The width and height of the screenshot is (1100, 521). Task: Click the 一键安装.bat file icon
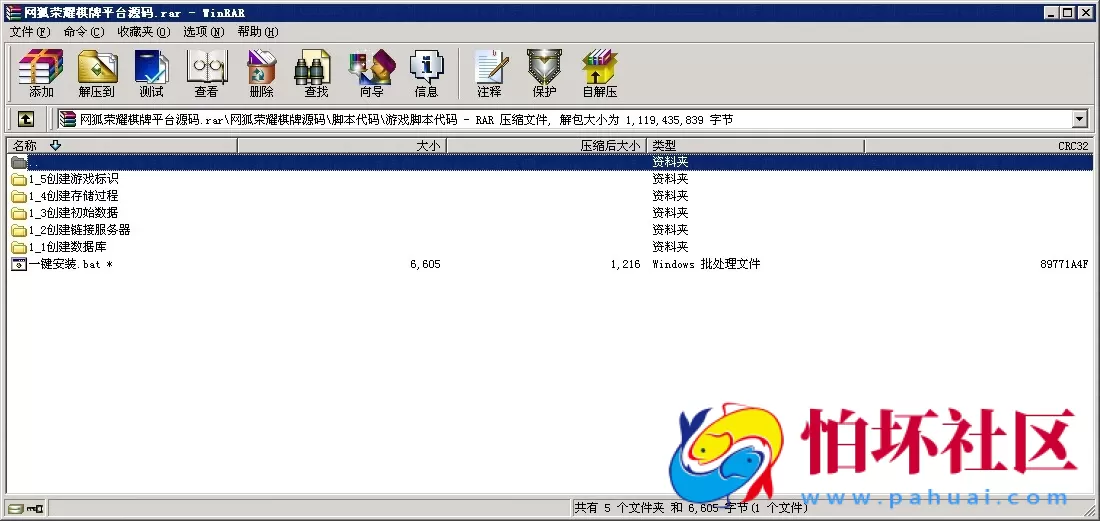point(19,264)
